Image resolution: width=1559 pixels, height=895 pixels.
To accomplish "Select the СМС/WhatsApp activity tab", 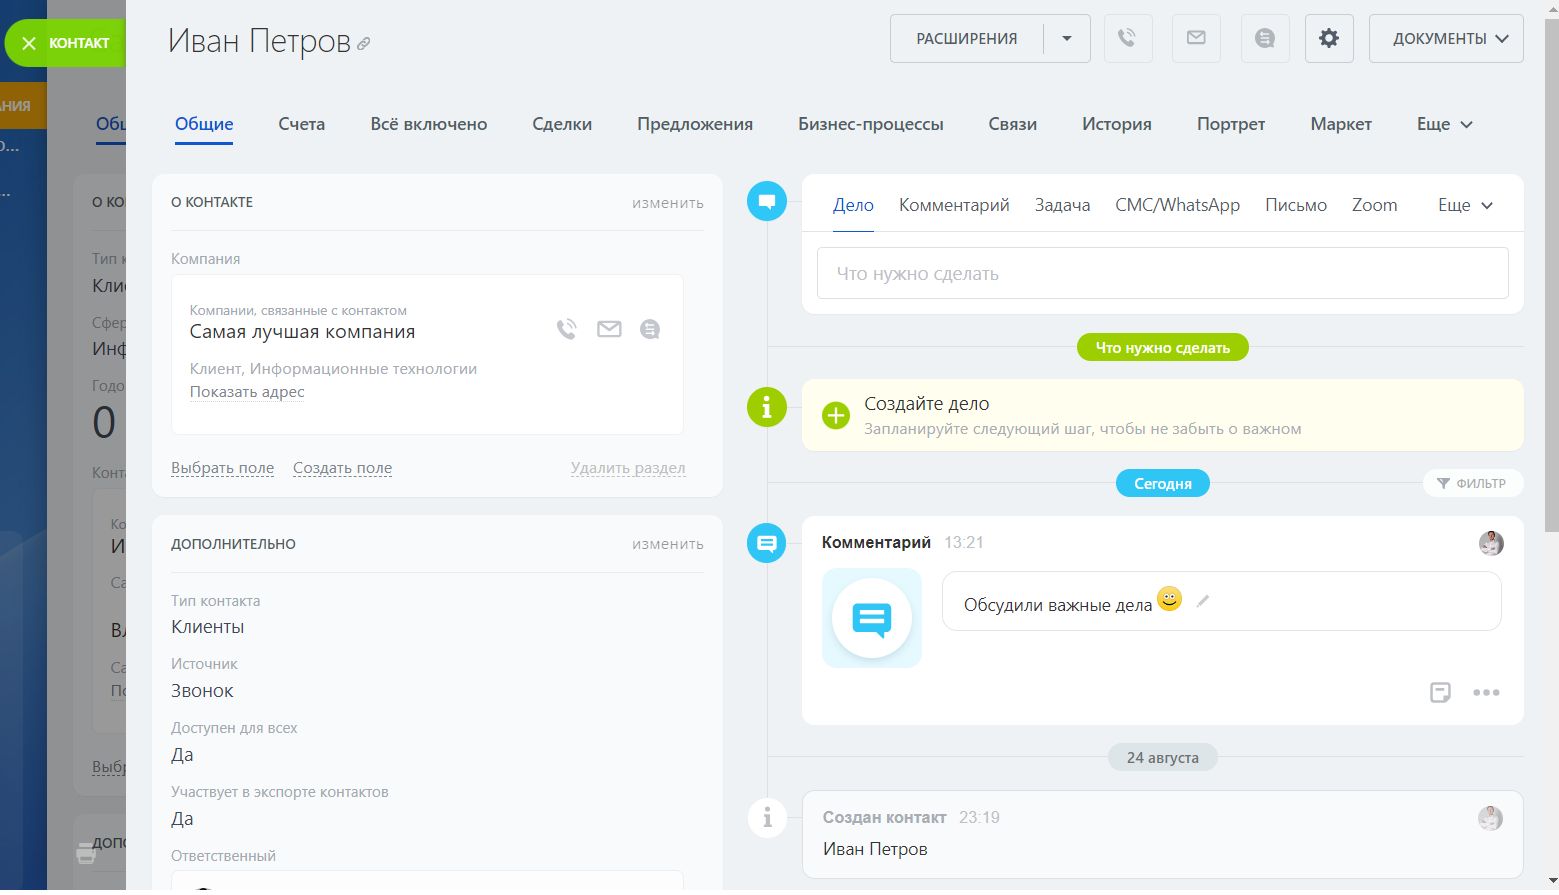I will 1178,205.
